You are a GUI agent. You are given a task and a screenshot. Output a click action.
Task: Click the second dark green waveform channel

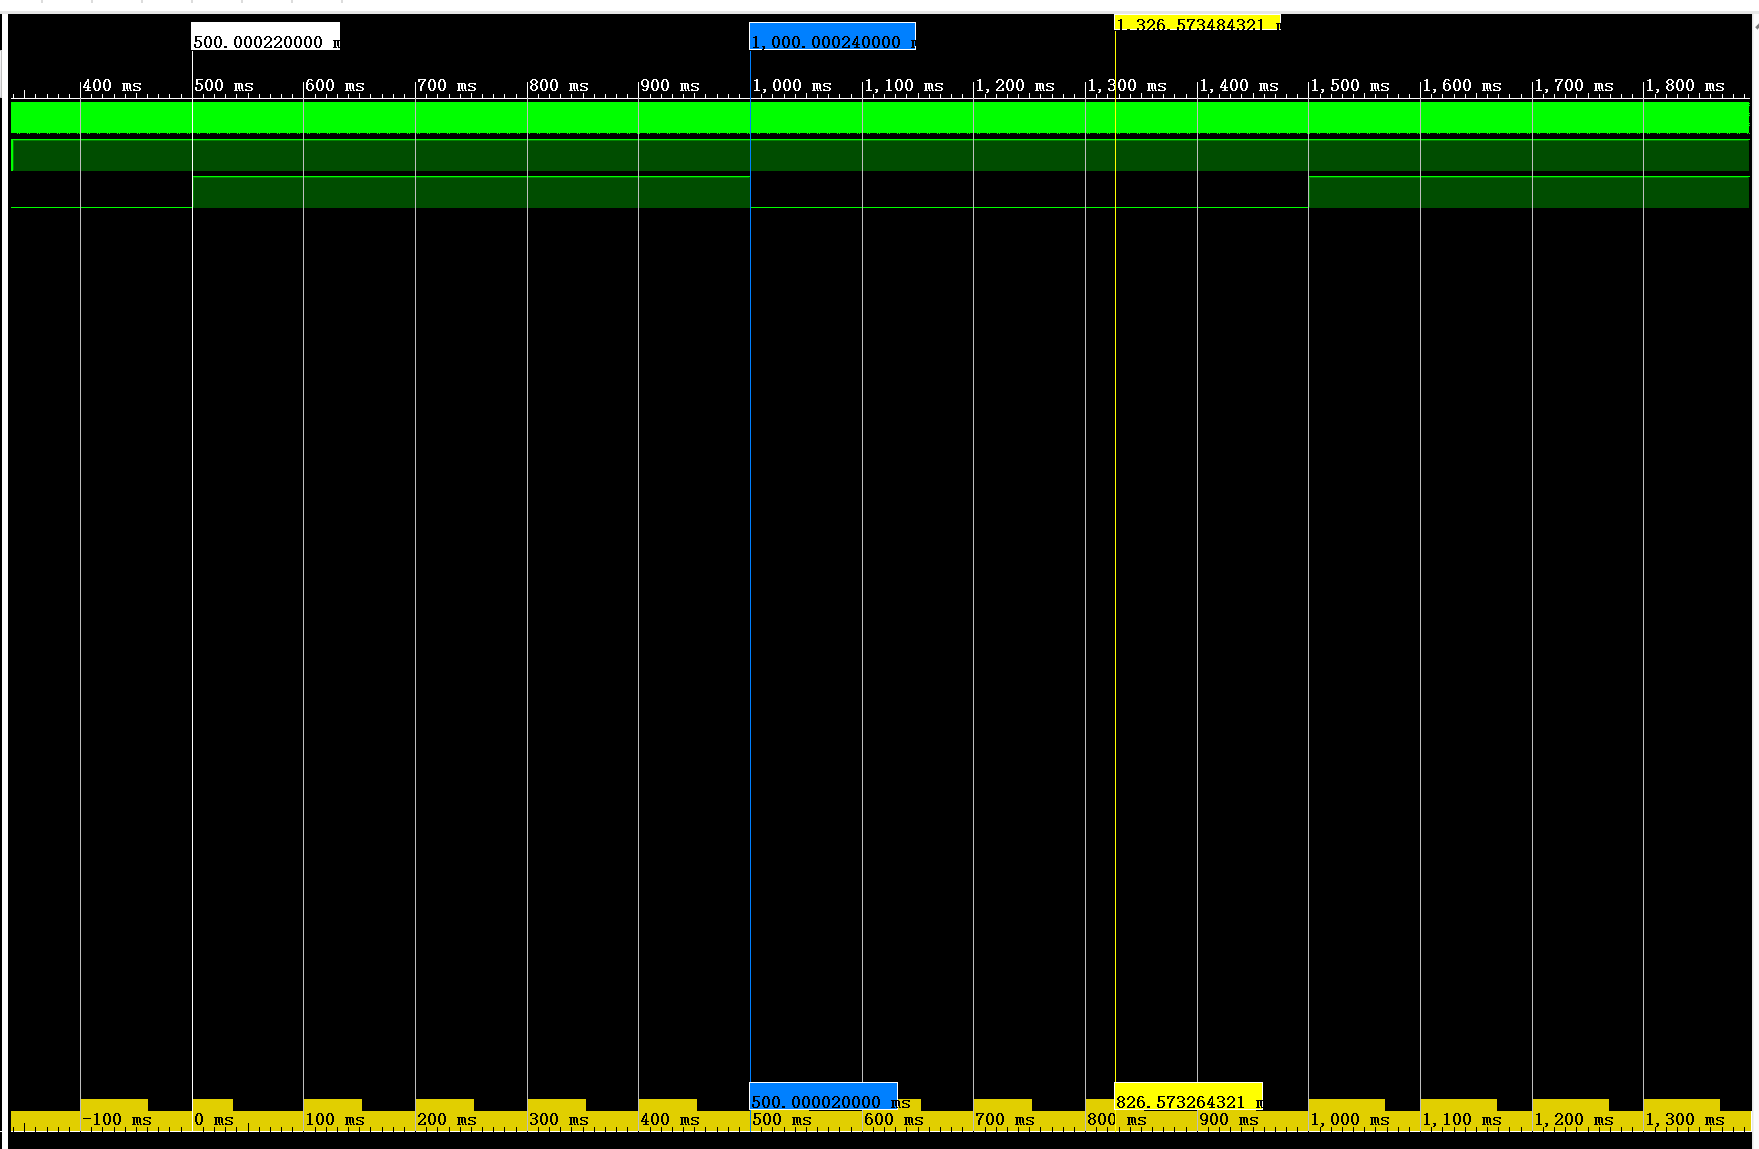880,155
